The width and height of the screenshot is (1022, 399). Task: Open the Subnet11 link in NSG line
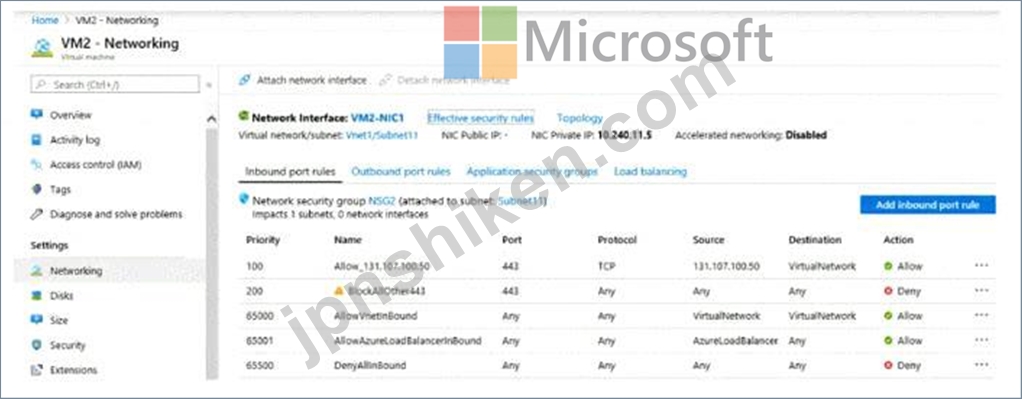click(x=520, y=201)
